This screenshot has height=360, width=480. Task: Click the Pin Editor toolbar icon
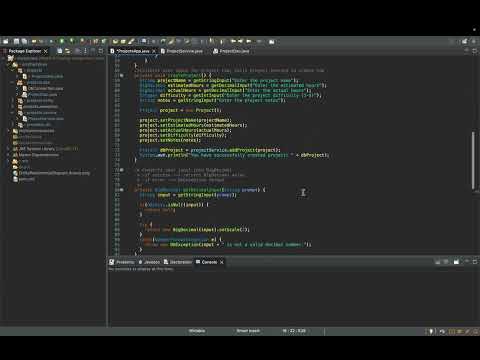(272, 41)
